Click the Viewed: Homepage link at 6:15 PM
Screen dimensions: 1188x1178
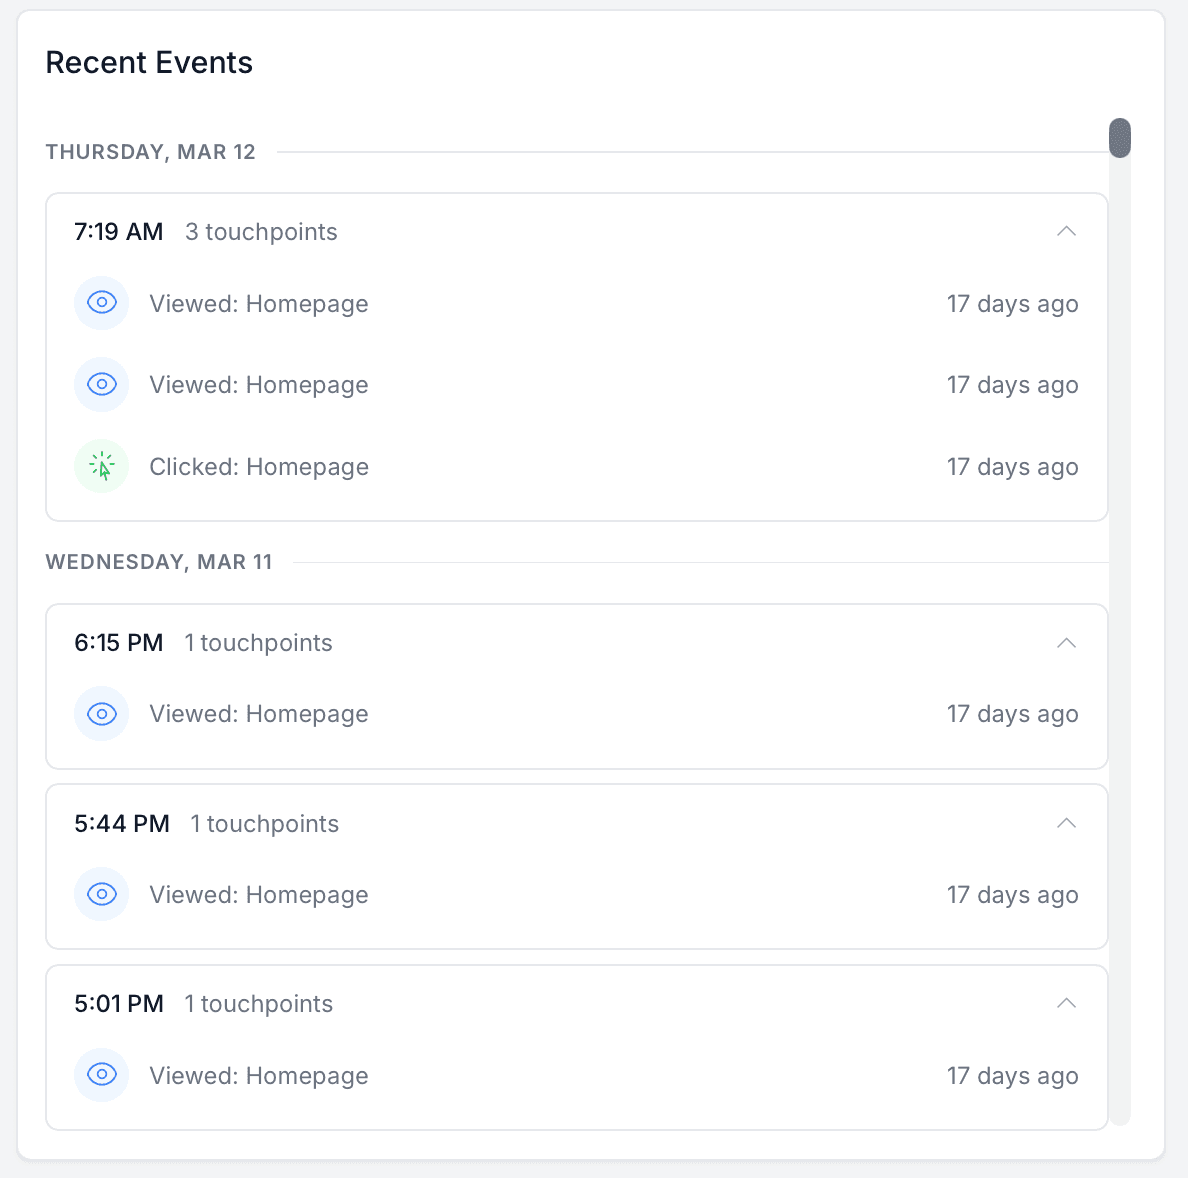pos(258,714)
